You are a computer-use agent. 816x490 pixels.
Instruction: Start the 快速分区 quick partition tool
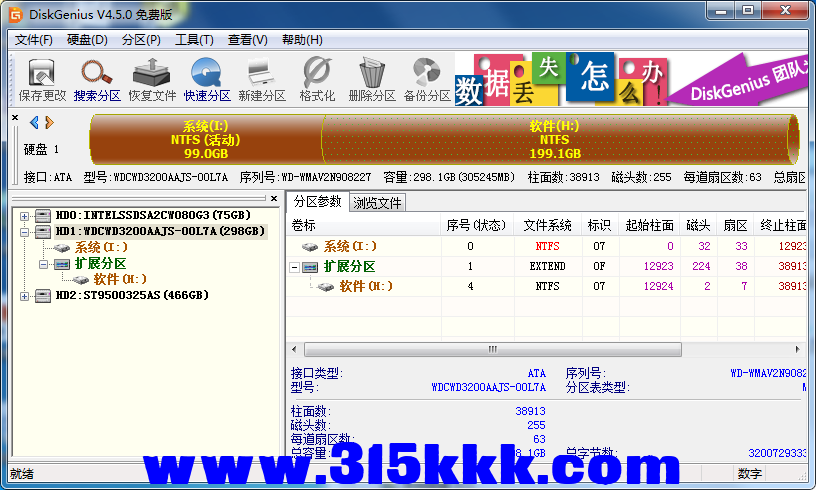207,79
